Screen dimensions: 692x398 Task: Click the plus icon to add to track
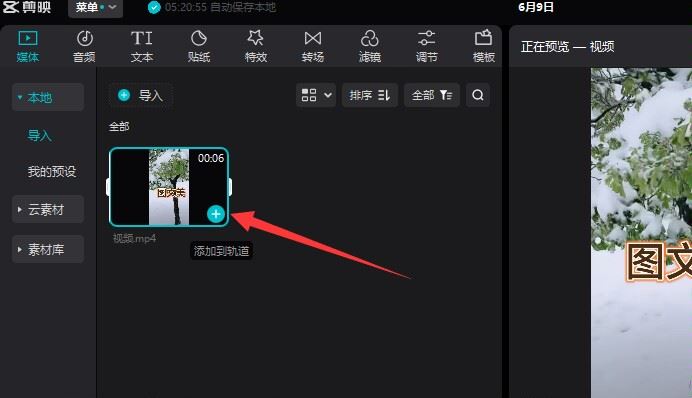tap(216, 214)
